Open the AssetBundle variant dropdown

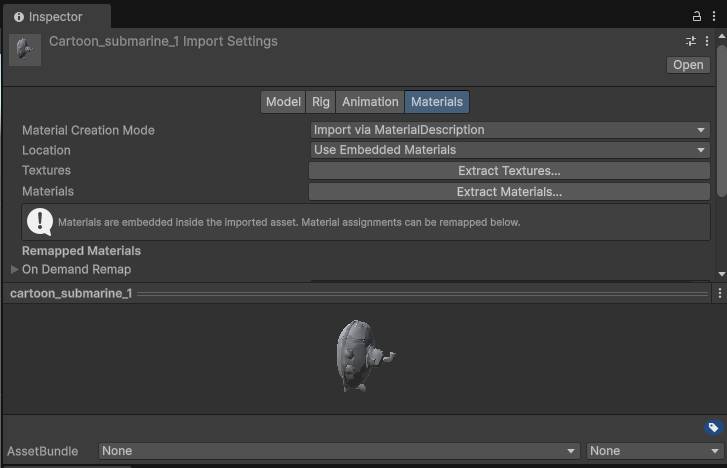pos(654,451)
